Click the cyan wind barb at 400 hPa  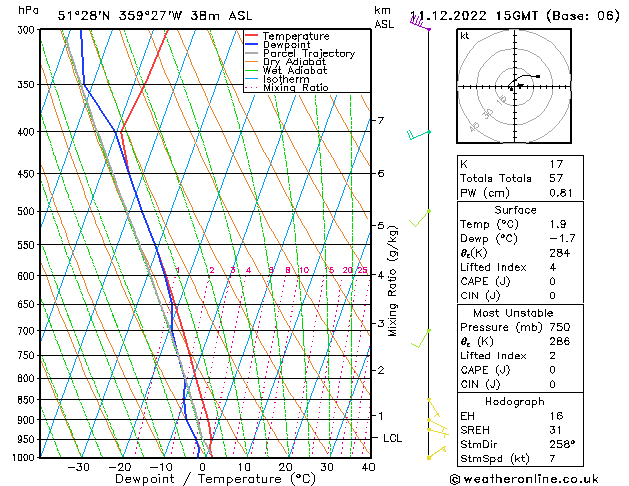point(418,133)
